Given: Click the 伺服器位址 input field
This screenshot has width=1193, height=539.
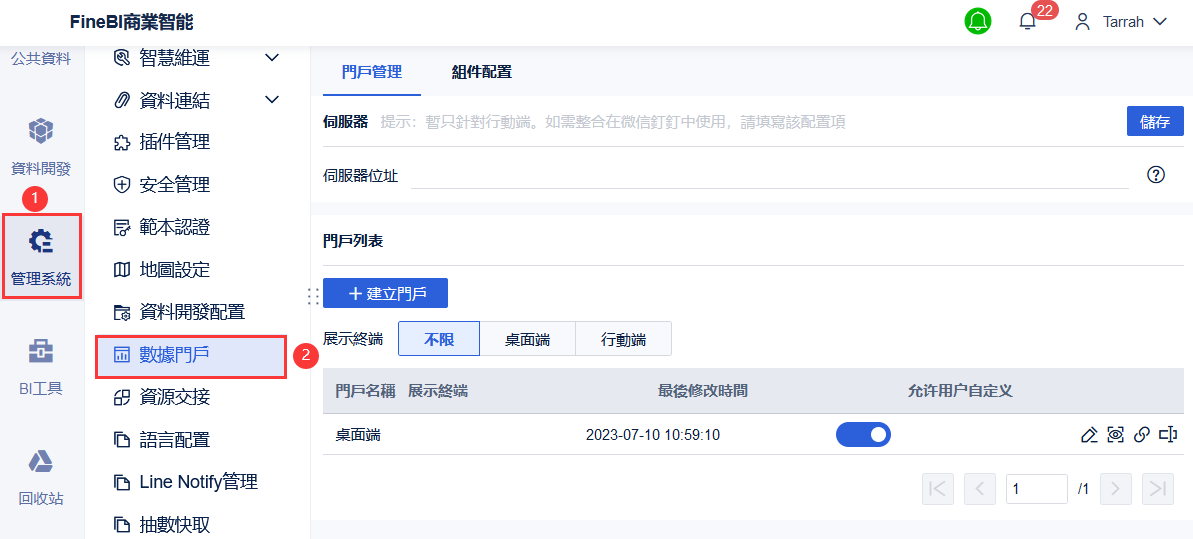Looking at the screenshot, I should tap(770, 175).
